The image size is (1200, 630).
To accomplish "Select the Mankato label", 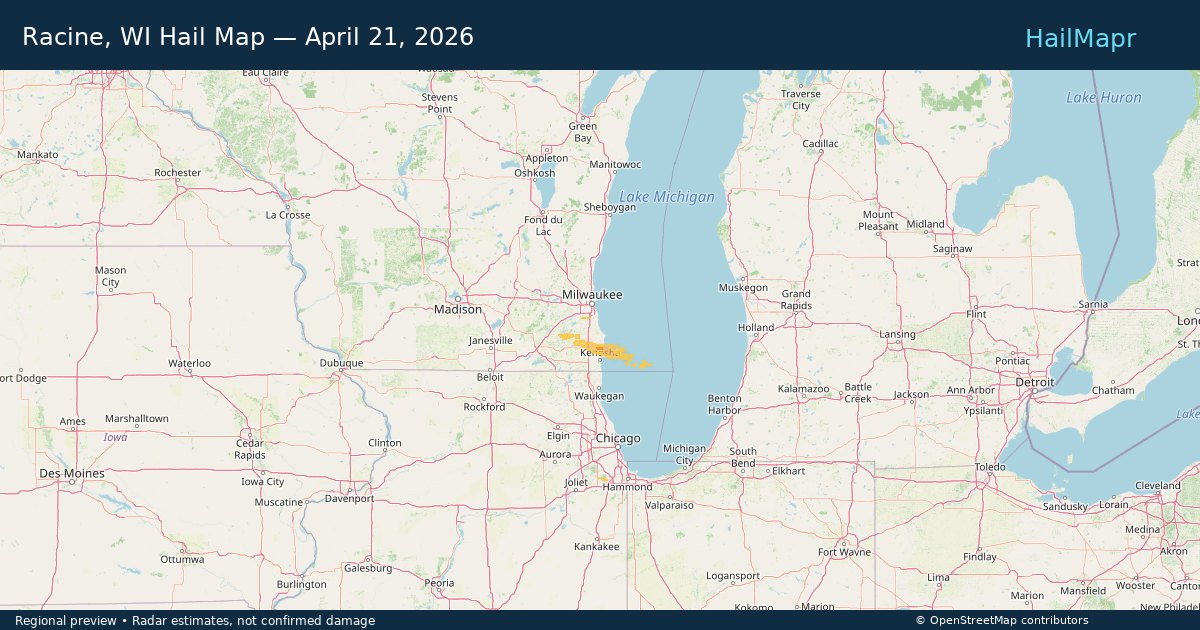I will tap(38, 155).
